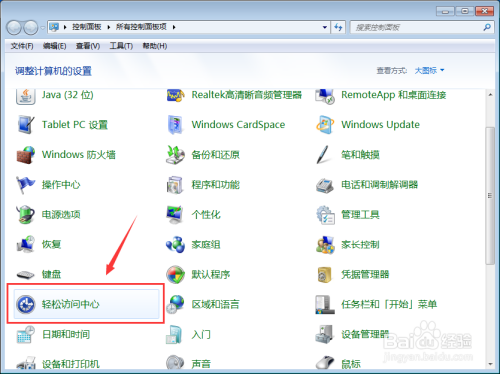The image size is (500, 374).
Task: Click the scrollbar up arrow
Action: coord(490,95)
